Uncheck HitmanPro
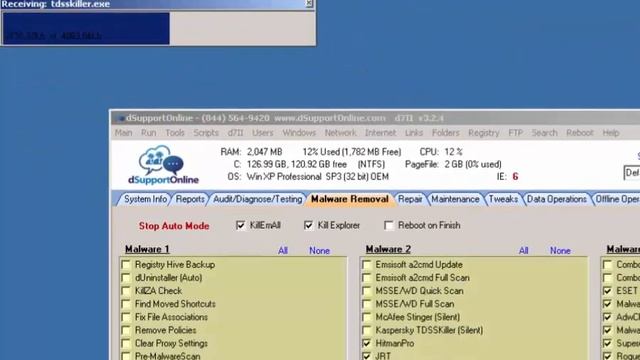The height and width of the screenshot is (360, 640). (x=367, y=343)
